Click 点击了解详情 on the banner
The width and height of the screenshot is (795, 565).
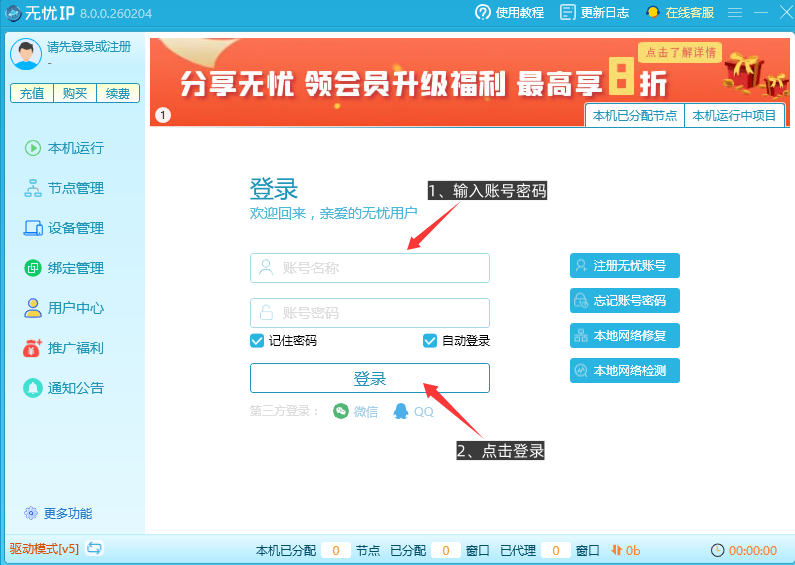click(680, 52)
